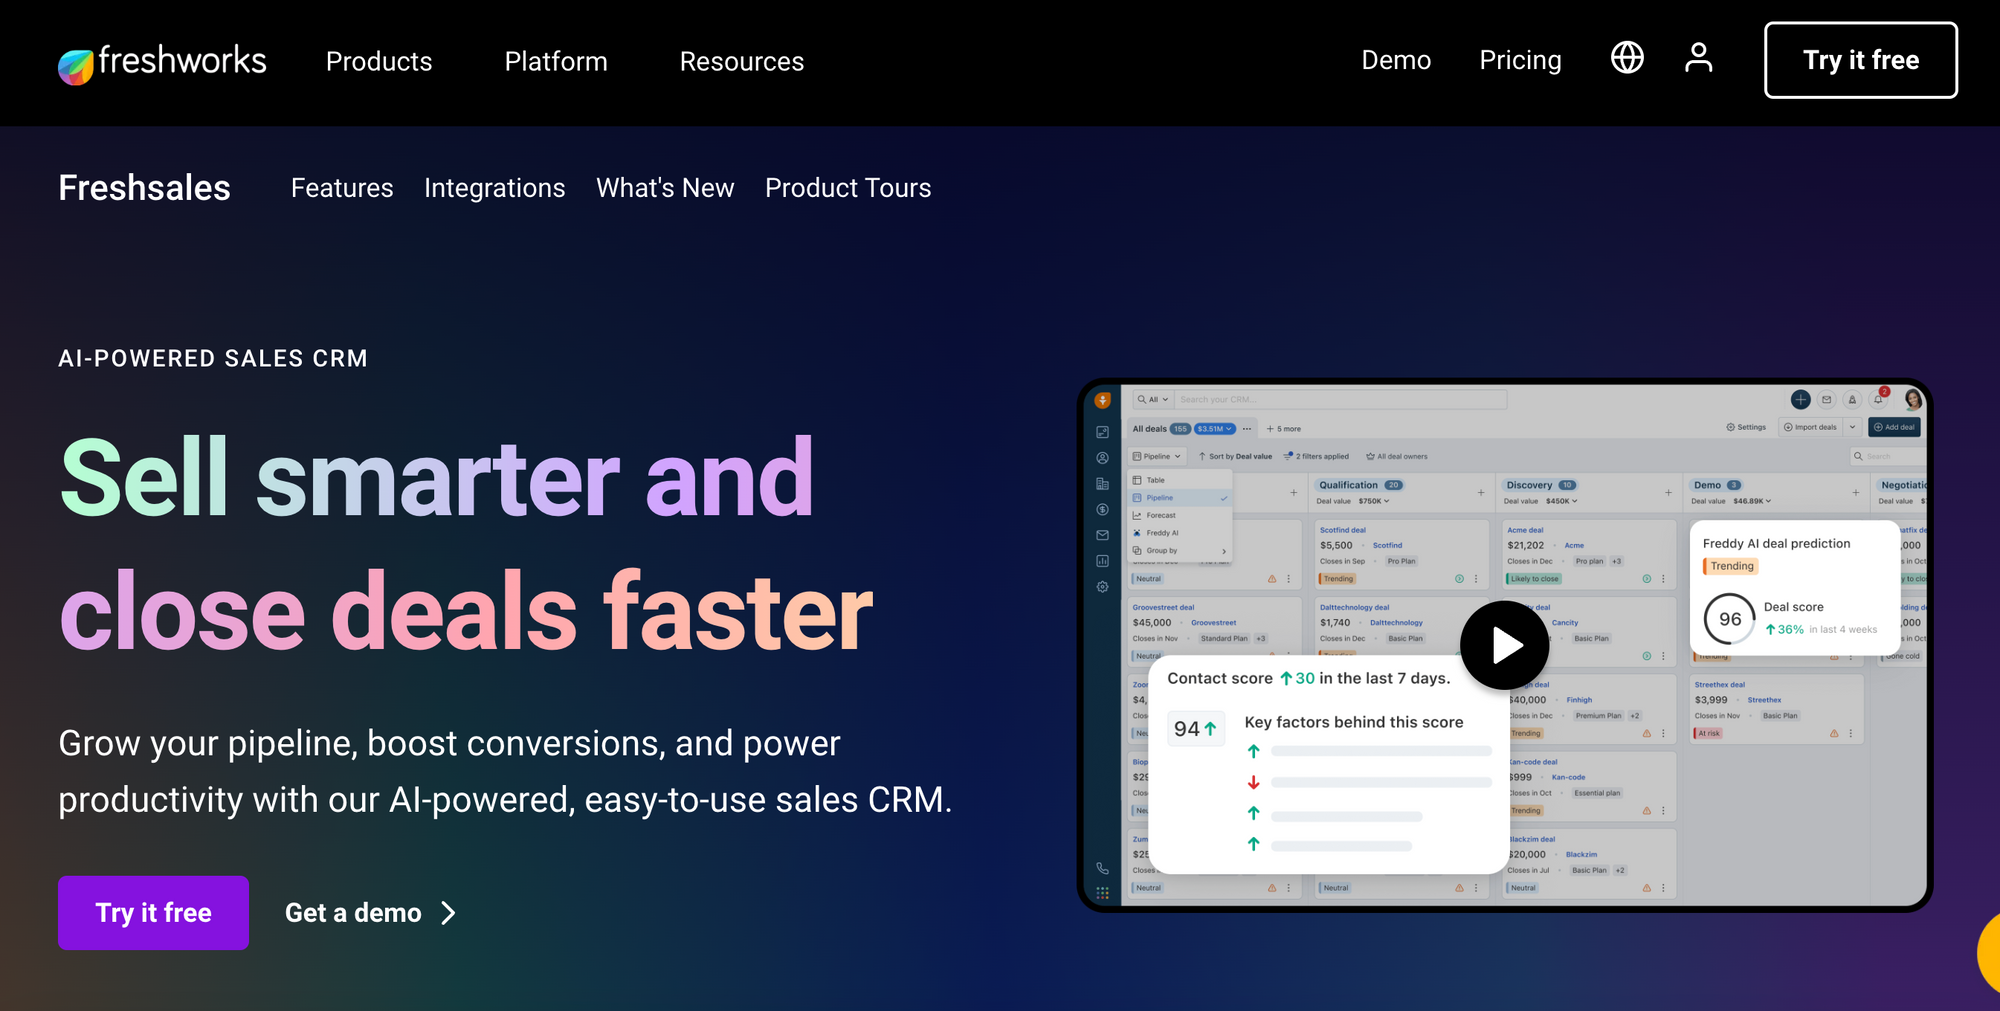Go to the Integrations tab
The height and width of the screenshot is (1011, 2000).
[495, 188]
